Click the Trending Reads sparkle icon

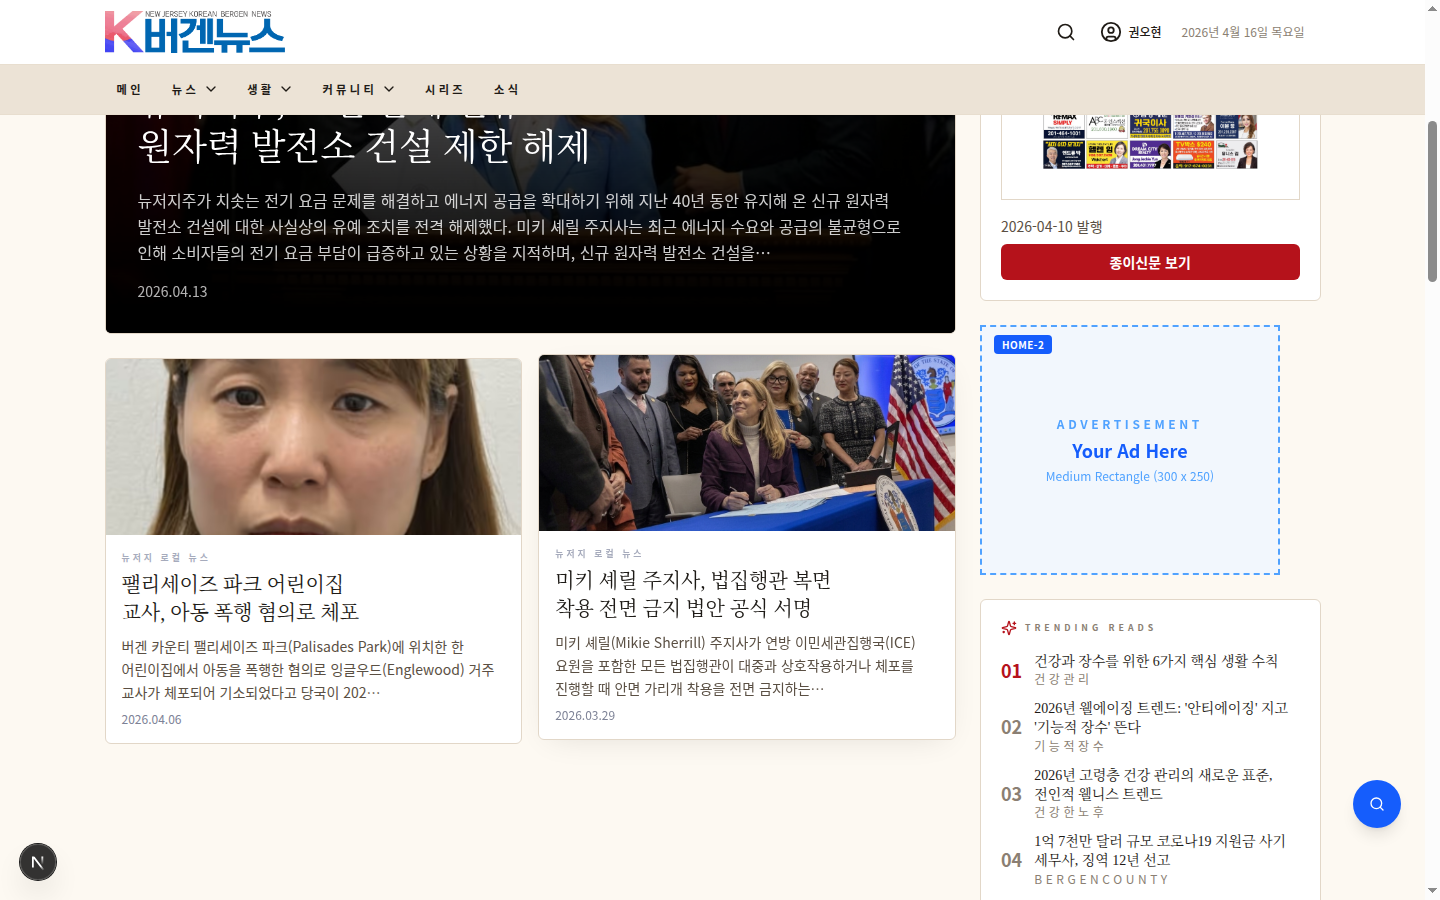[1011, 627]
